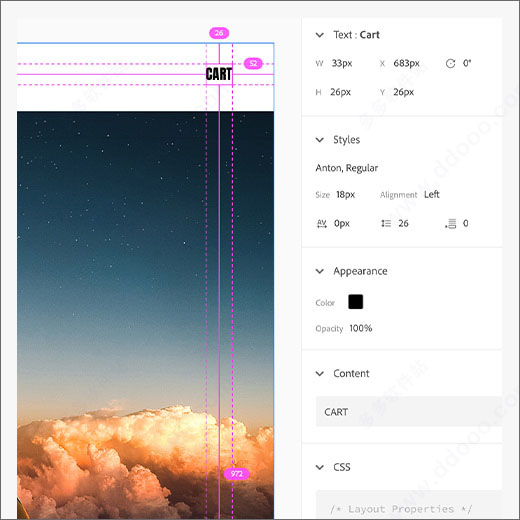Collapse the Appearance section chevron

pos(320,271)
